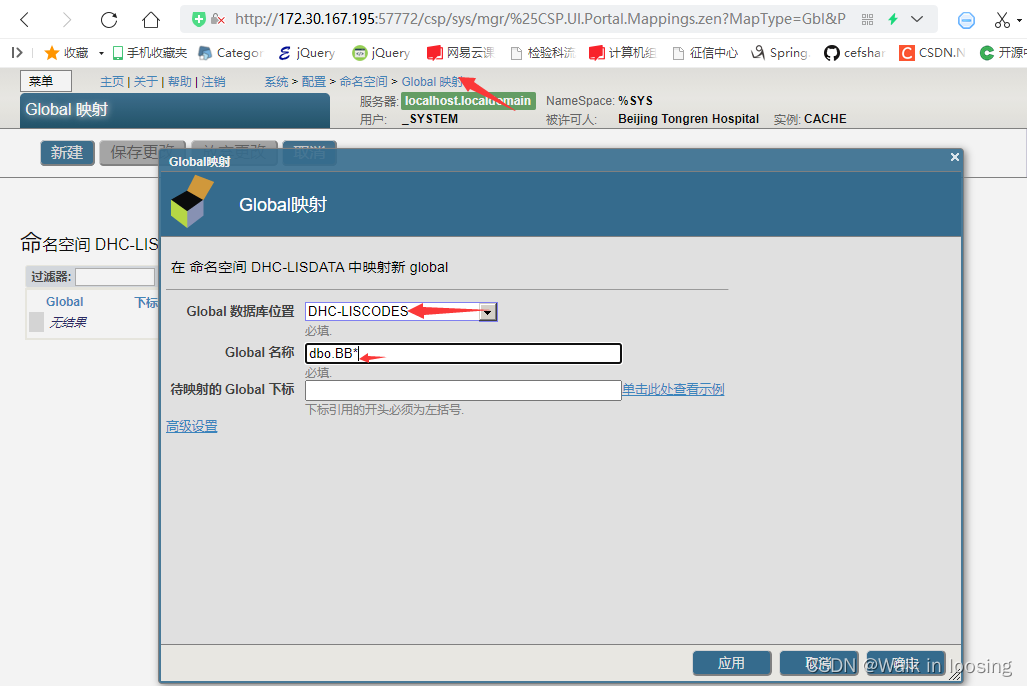Viewport: 1027px width, 686px height.
Task: Click the green lightning speed-mode icon
Action: (893, 19)
